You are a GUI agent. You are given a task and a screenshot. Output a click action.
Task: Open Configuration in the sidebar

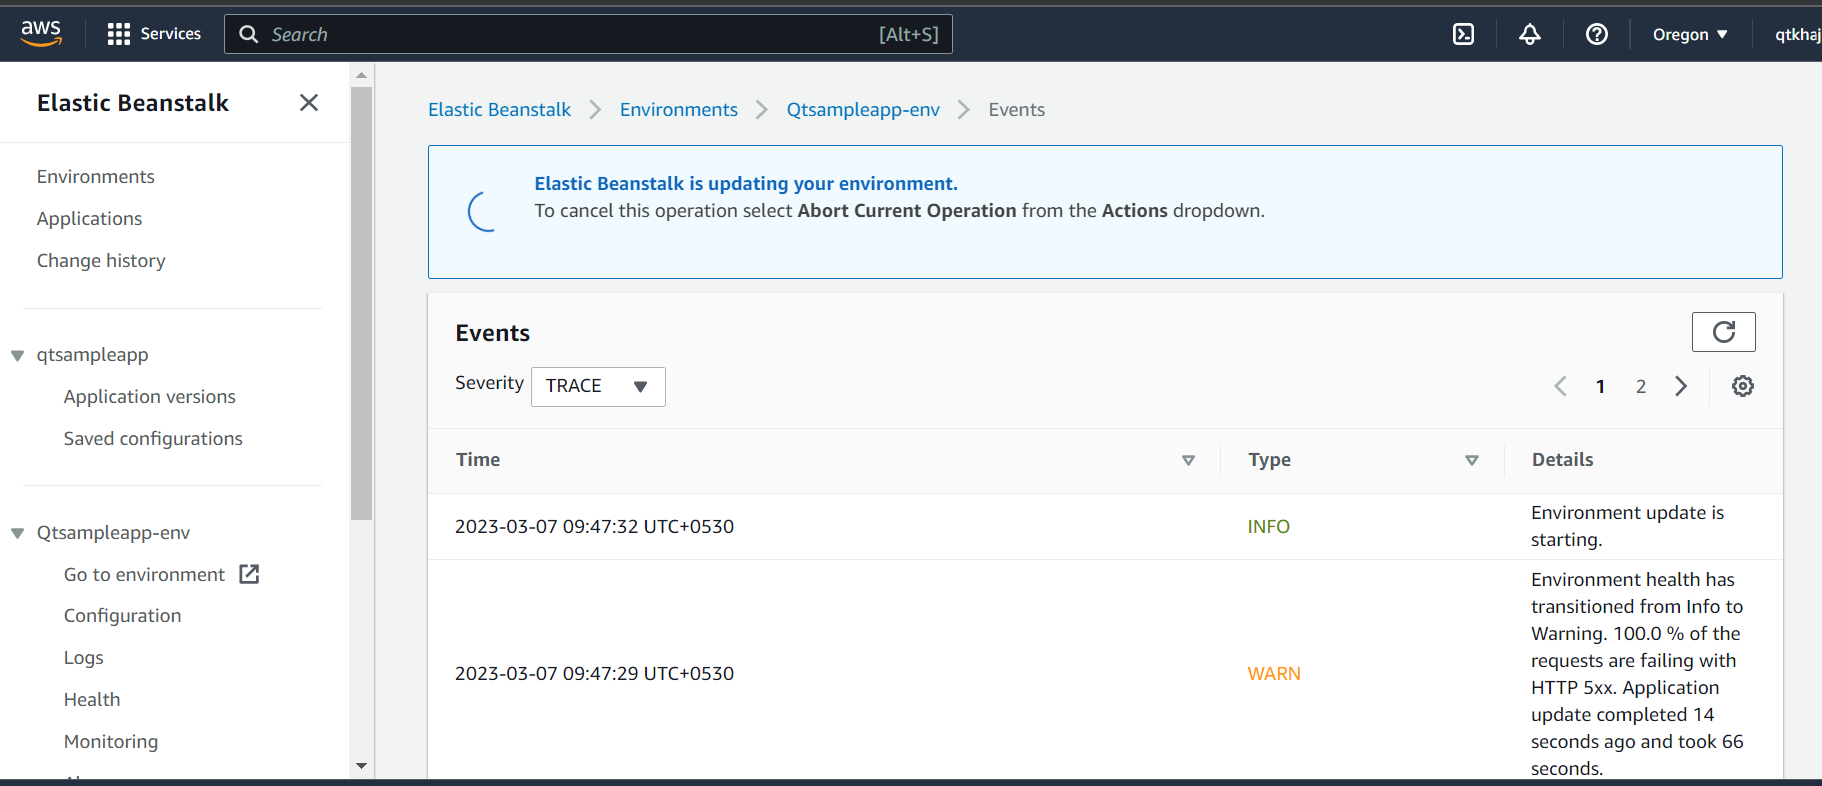coord(122,616)
